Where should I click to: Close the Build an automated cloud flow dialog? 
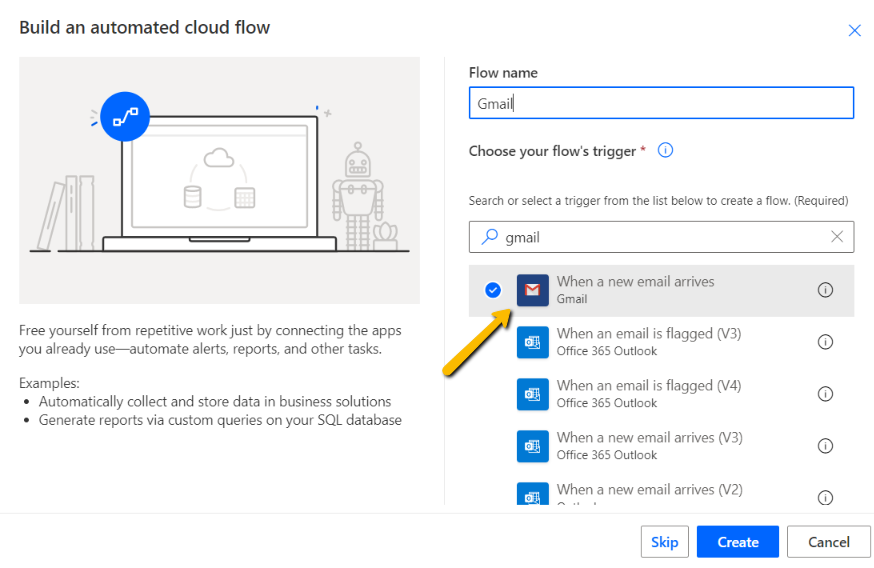click(854, 30)
